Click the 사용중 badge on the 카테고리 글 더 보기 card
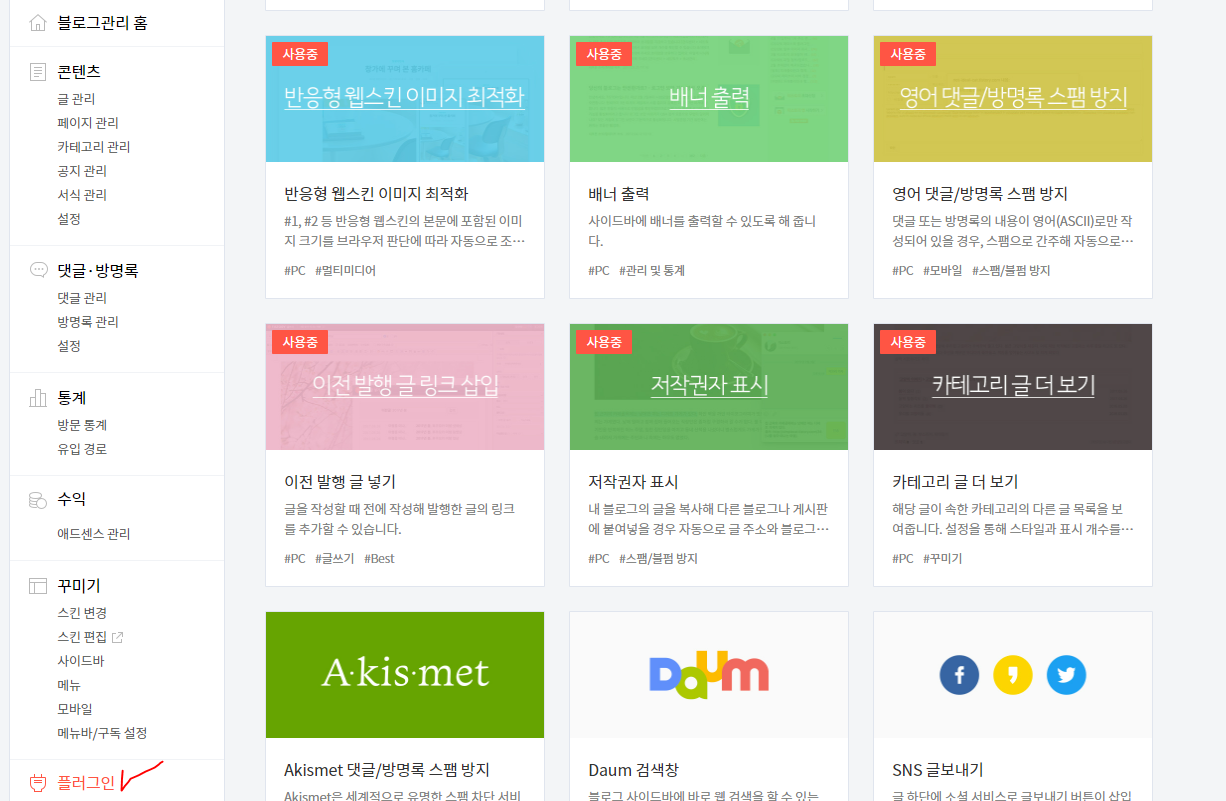The height and width of the screenshot is (801, 1226). tap(908, 342)
